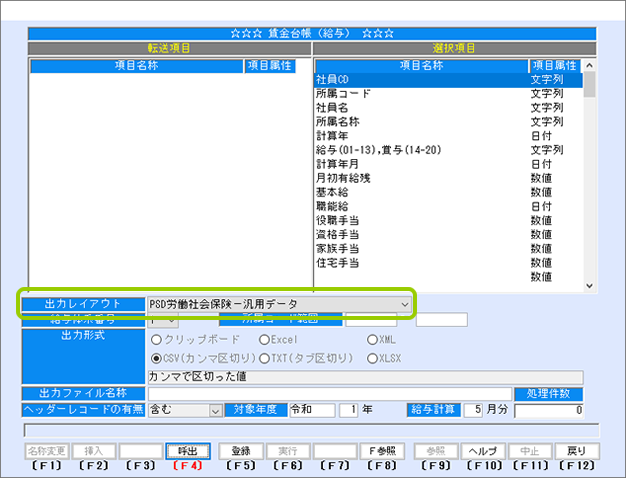The height and width of the screenshot is (479, 626).
Task: Click the 選択項目 list scroll down arrow
Action: point(590,286)
